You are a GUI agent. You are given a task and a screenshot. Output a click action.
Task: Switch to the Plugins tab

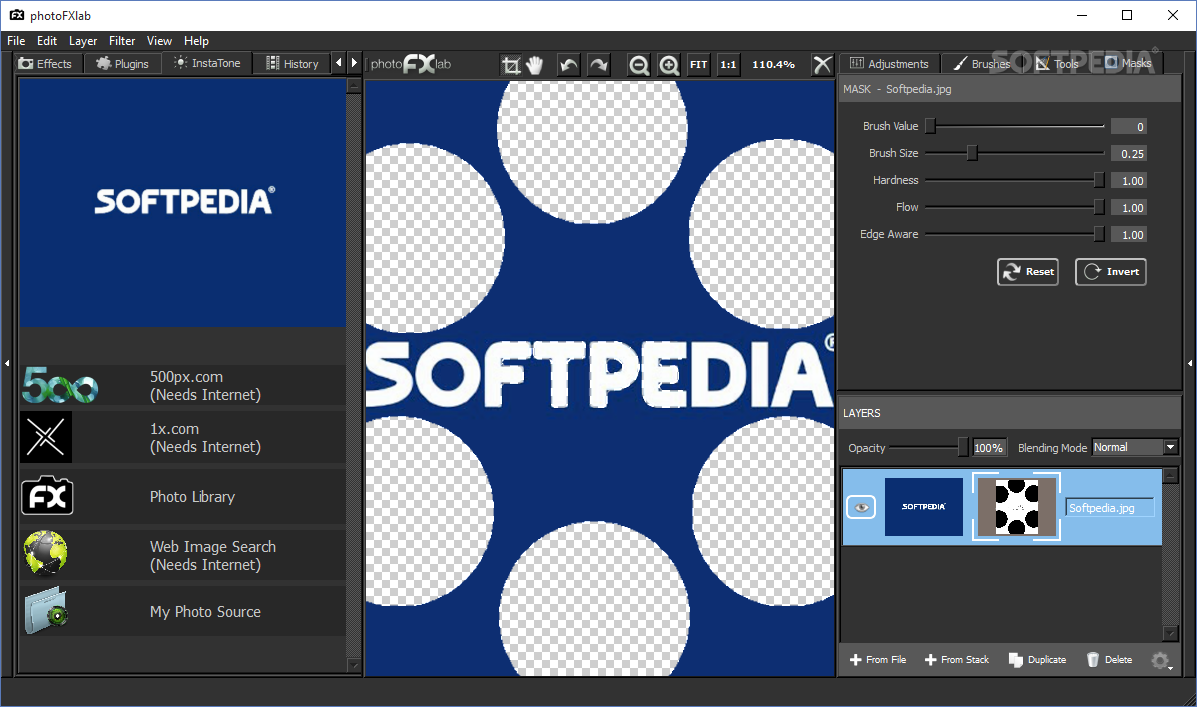click(122, 63)
